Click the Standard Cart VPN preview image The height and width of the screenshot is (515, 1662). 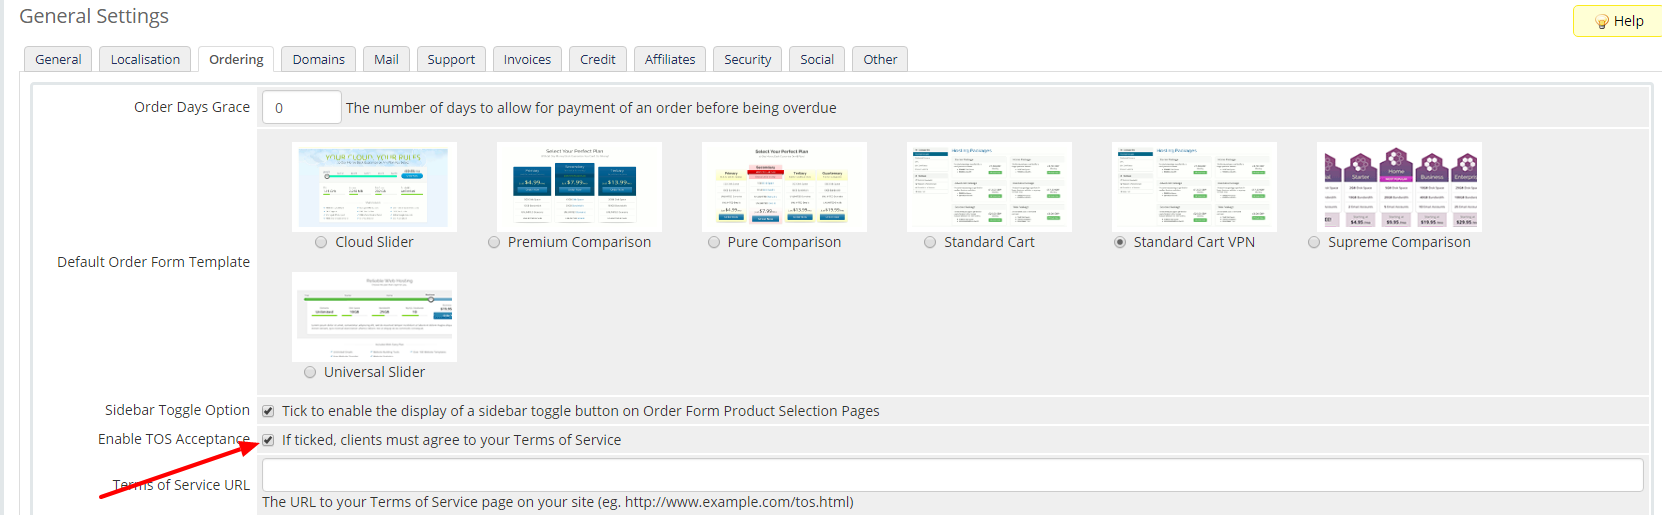(x=1194, y=187)
